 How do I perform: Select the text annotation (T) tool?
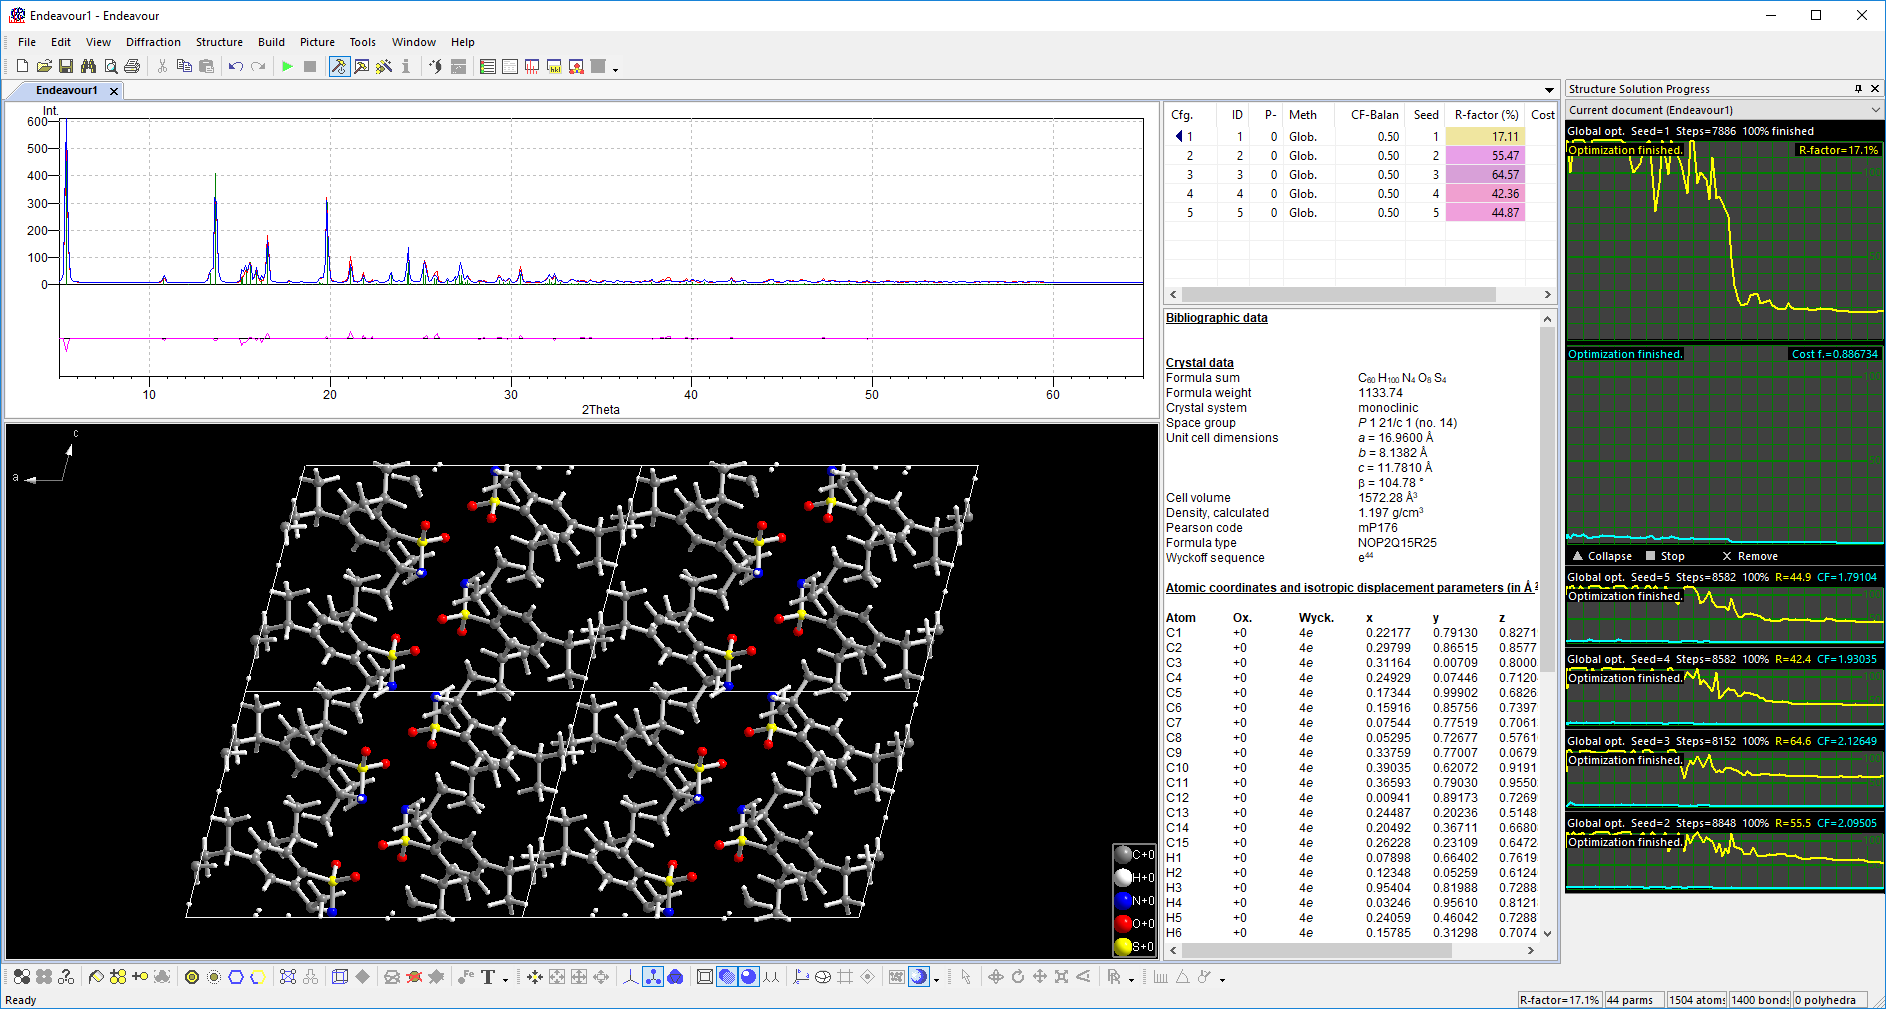(x=487, y=977)
